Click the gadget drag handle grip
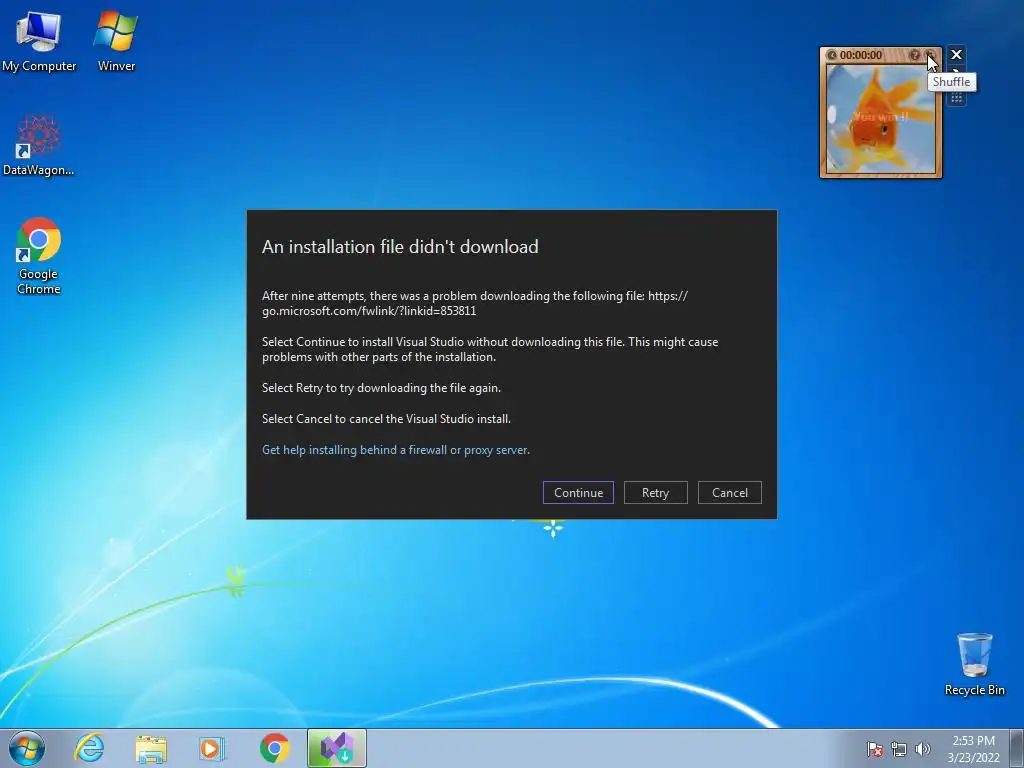Image resolution: width=1024 pixels, height=768 pixels. pyautogui.click(x=956, y=99)
